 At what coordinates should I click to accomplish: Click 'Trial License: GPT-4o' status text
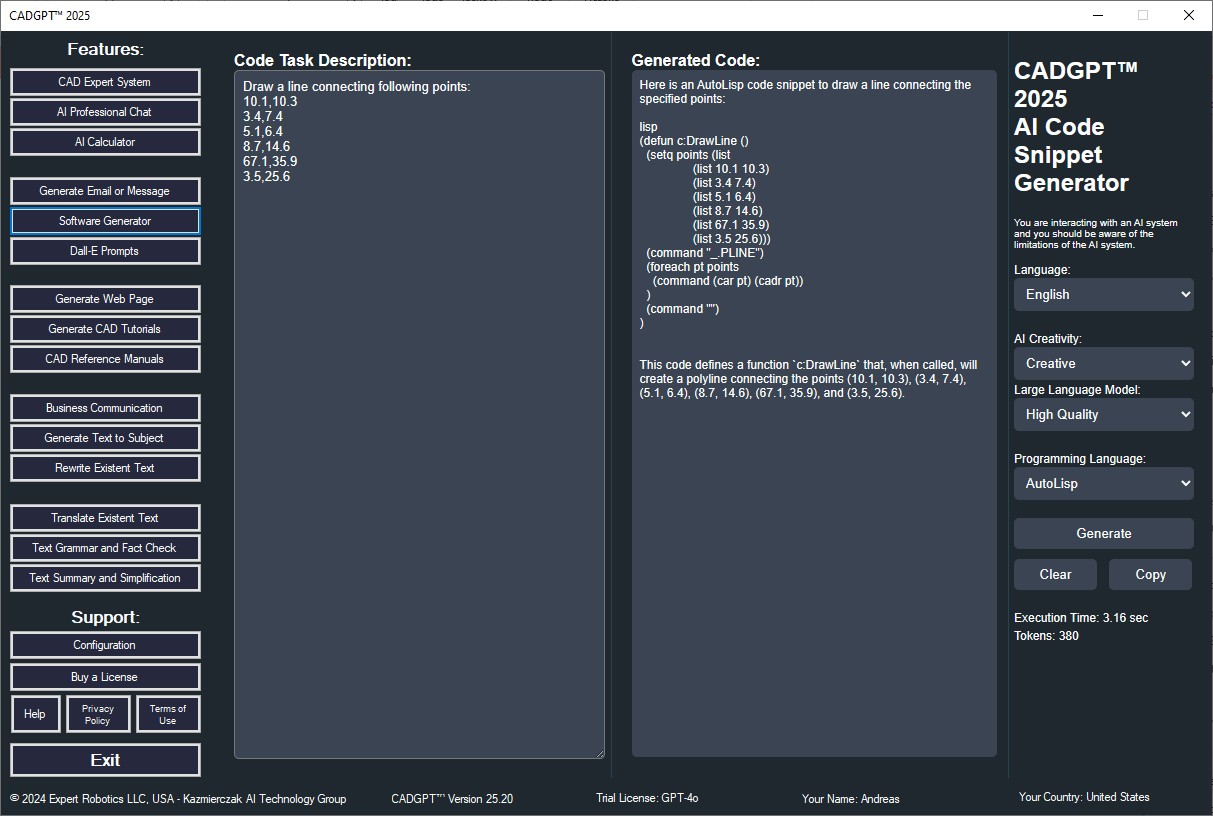pos(647,798)
